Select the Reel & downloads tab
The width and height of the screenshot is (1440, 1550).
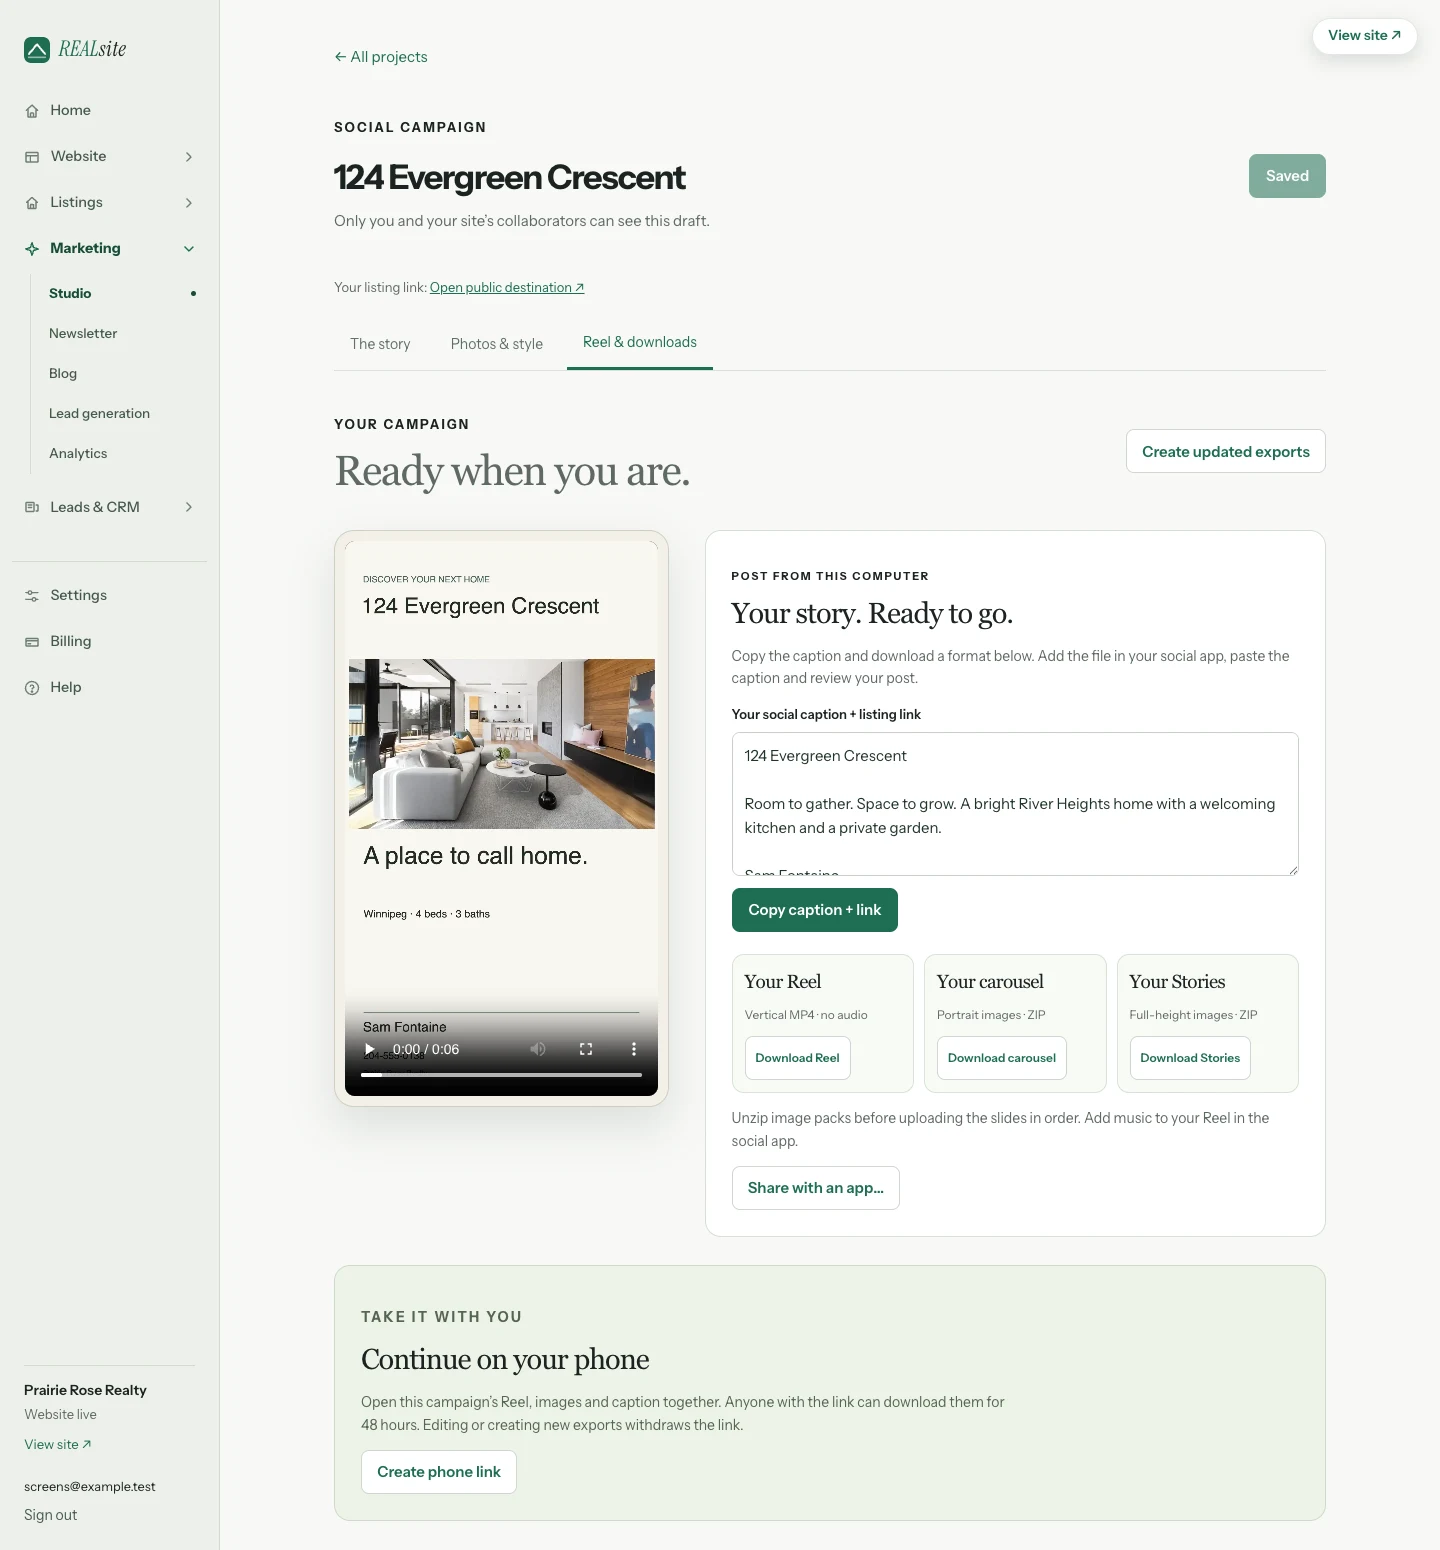tap(640, 342)
